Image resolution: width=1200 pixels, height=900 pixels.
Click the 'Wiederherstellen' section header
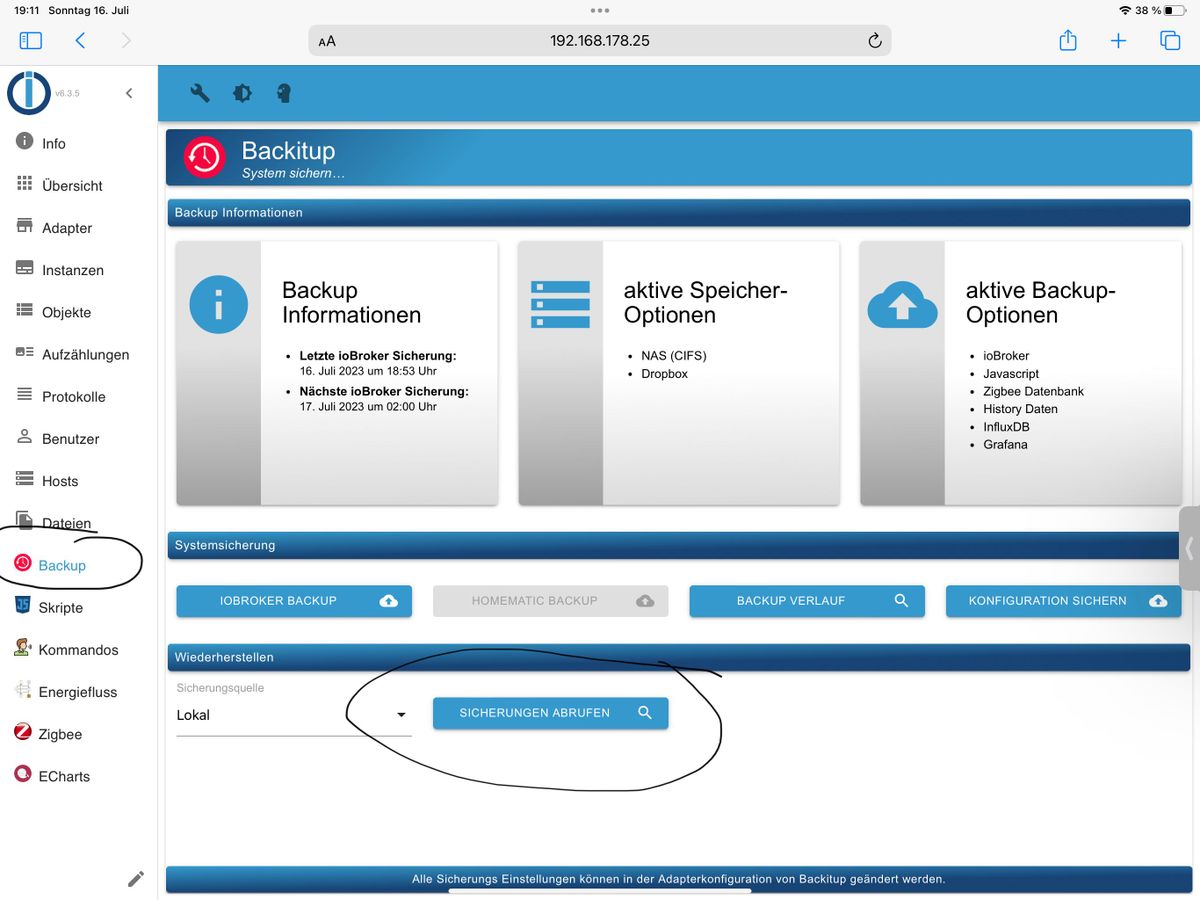(x=678, y=657)
